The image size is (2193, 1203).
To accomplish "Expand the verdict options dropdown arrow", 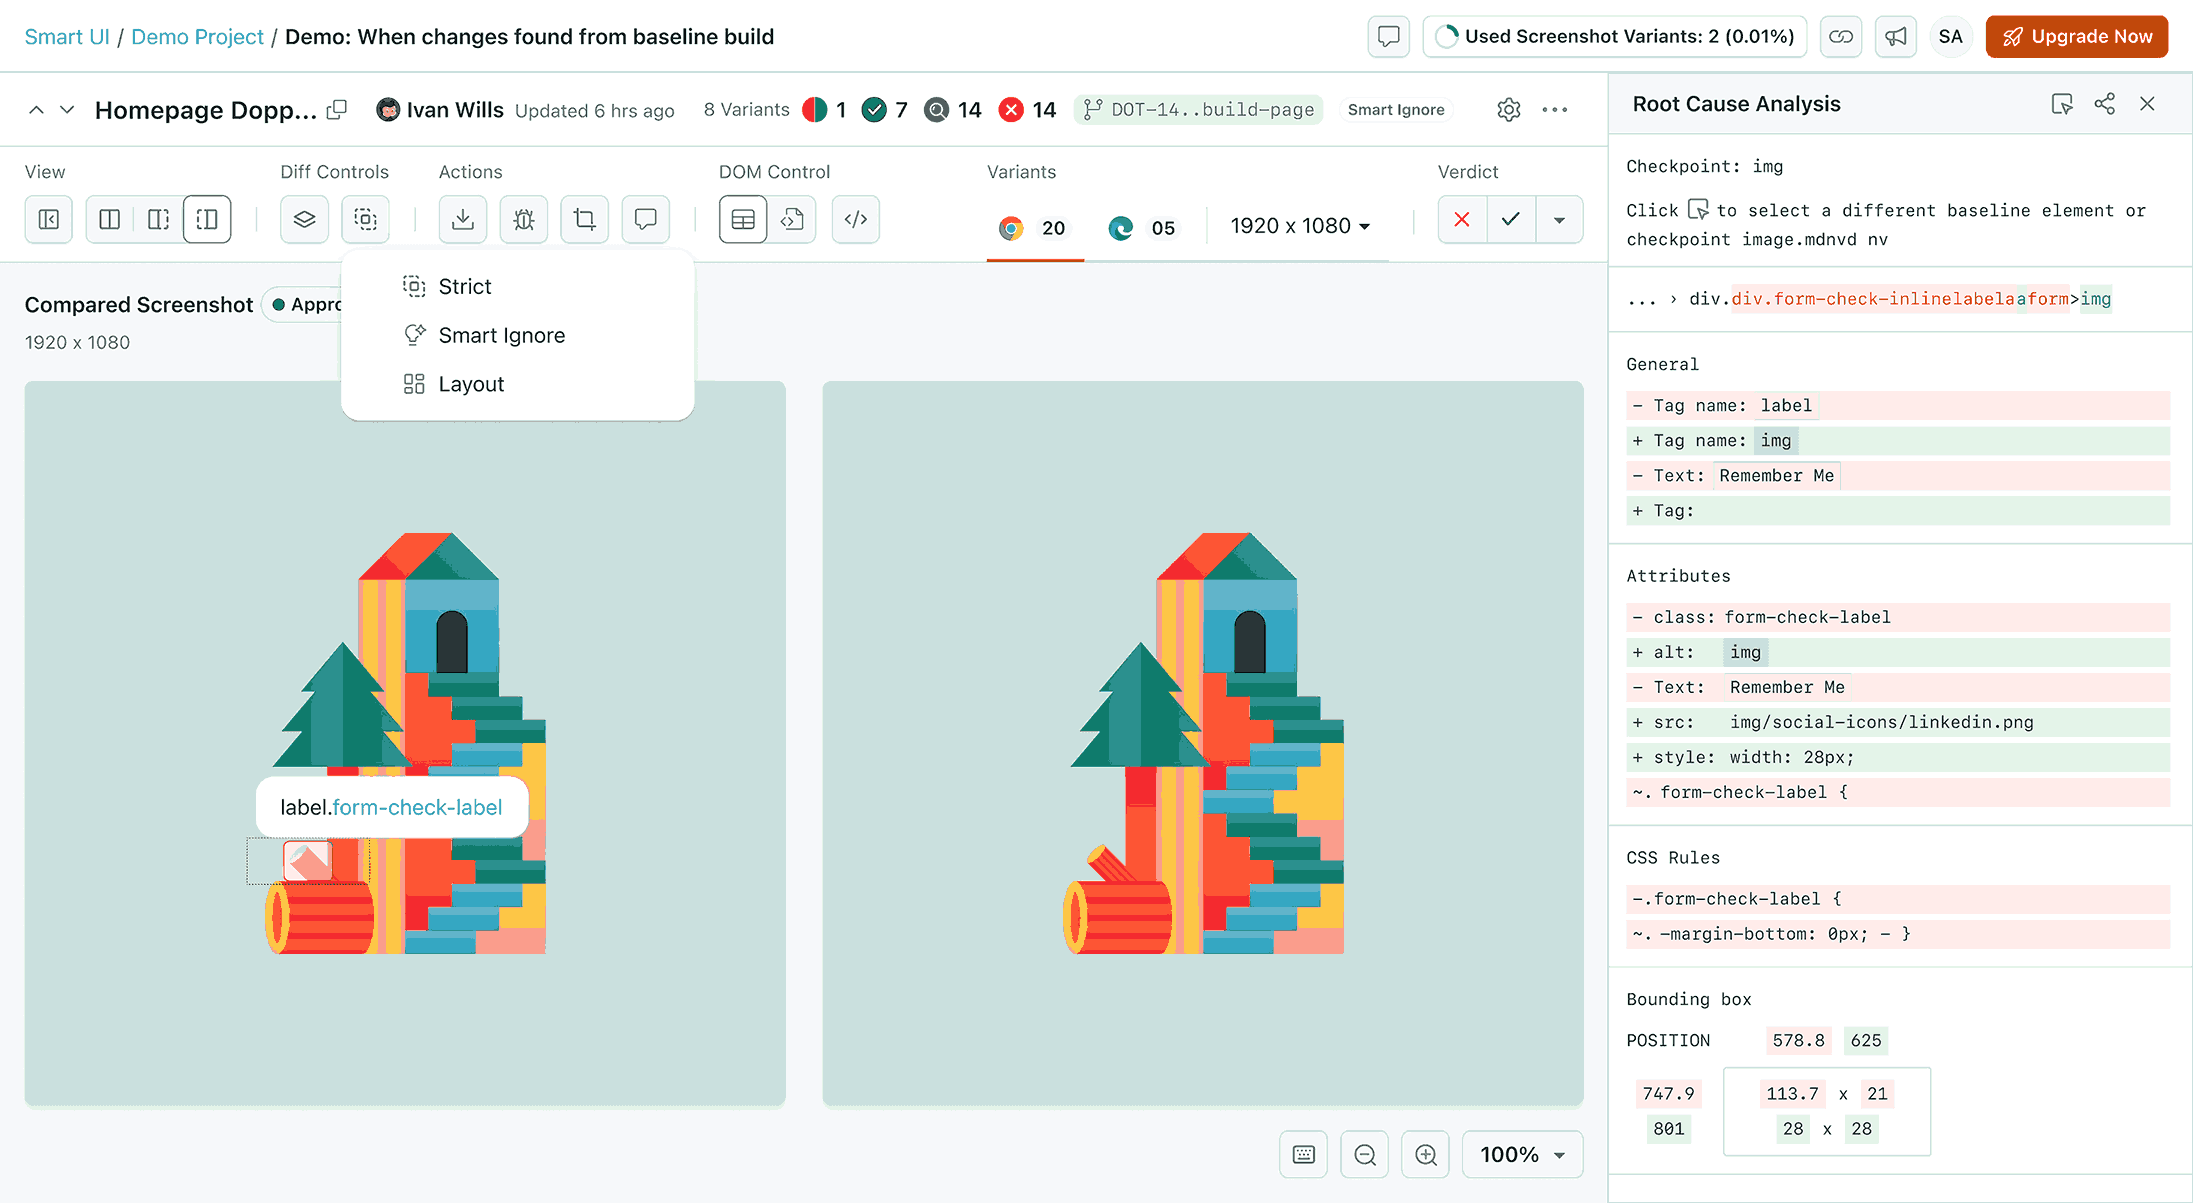I will point(1558,220).
